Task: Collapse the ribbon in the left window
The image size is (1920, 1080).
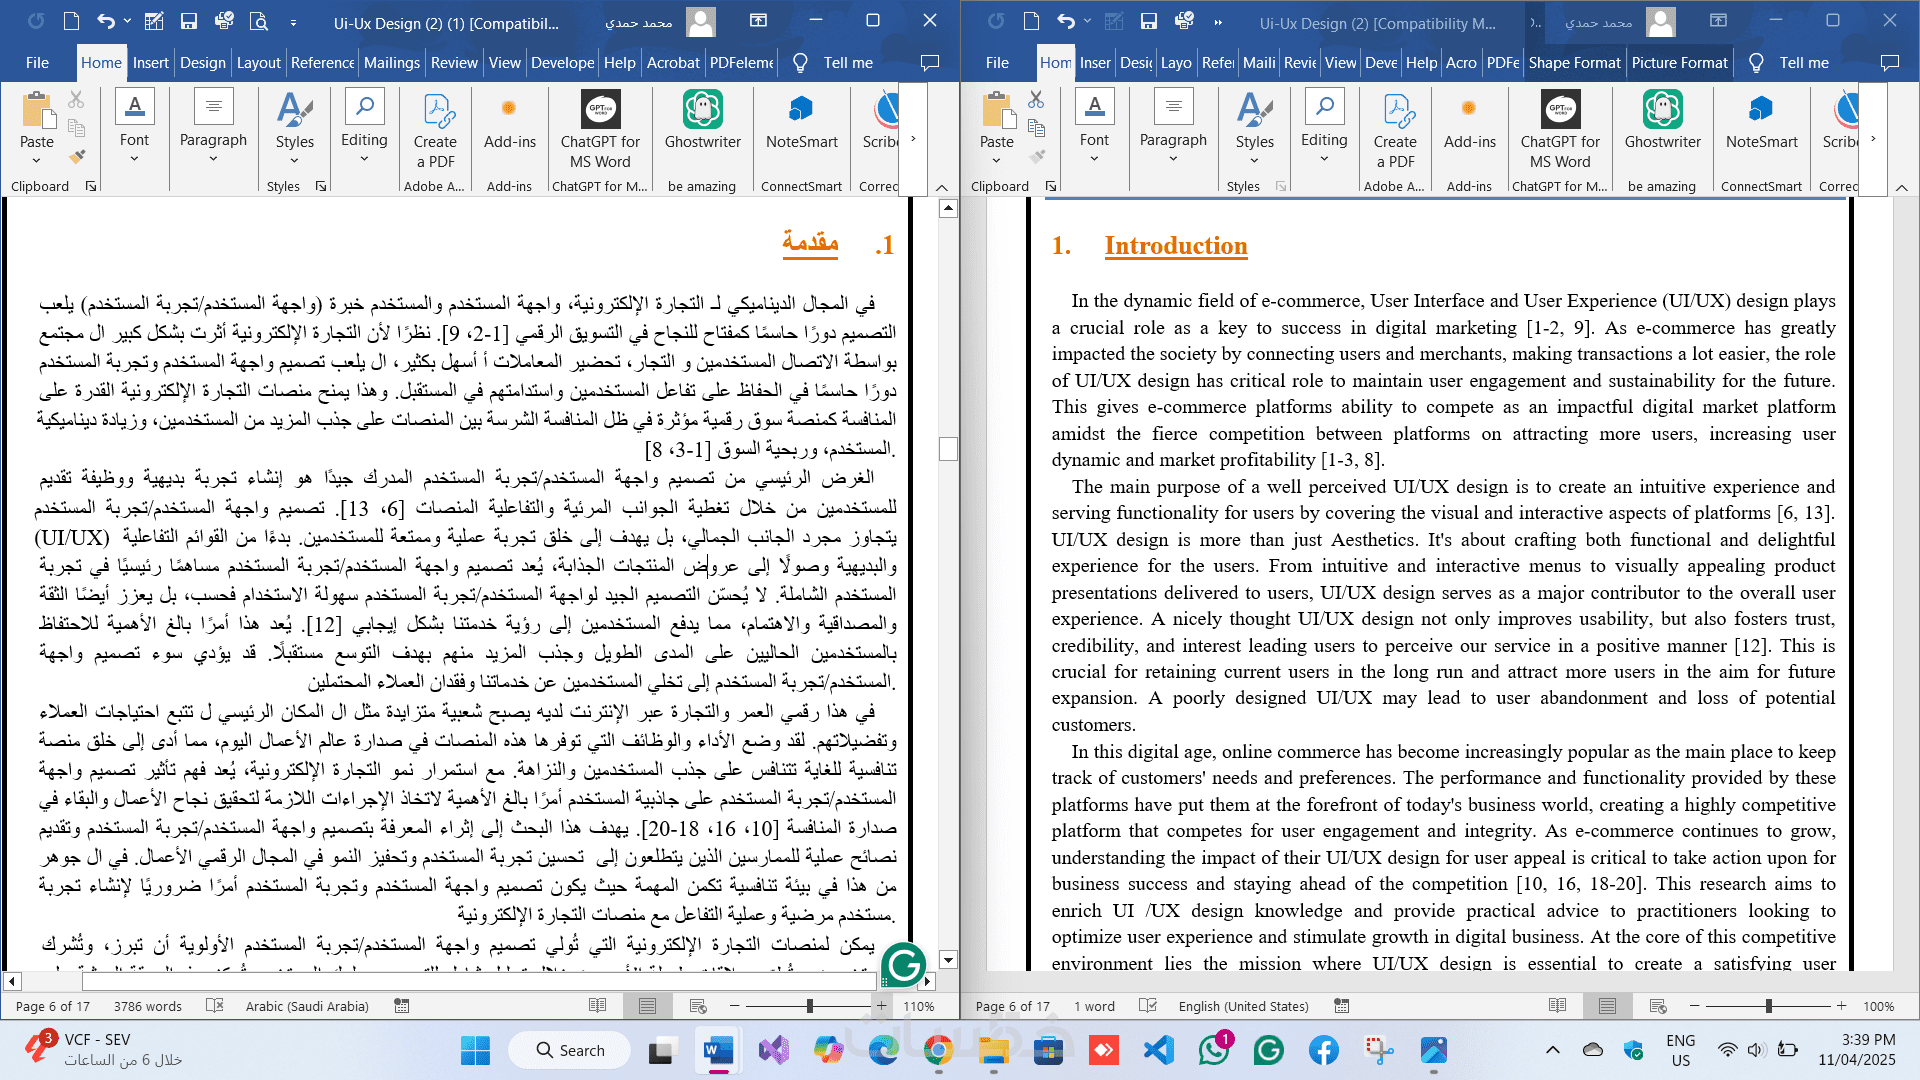Action: 941,187
